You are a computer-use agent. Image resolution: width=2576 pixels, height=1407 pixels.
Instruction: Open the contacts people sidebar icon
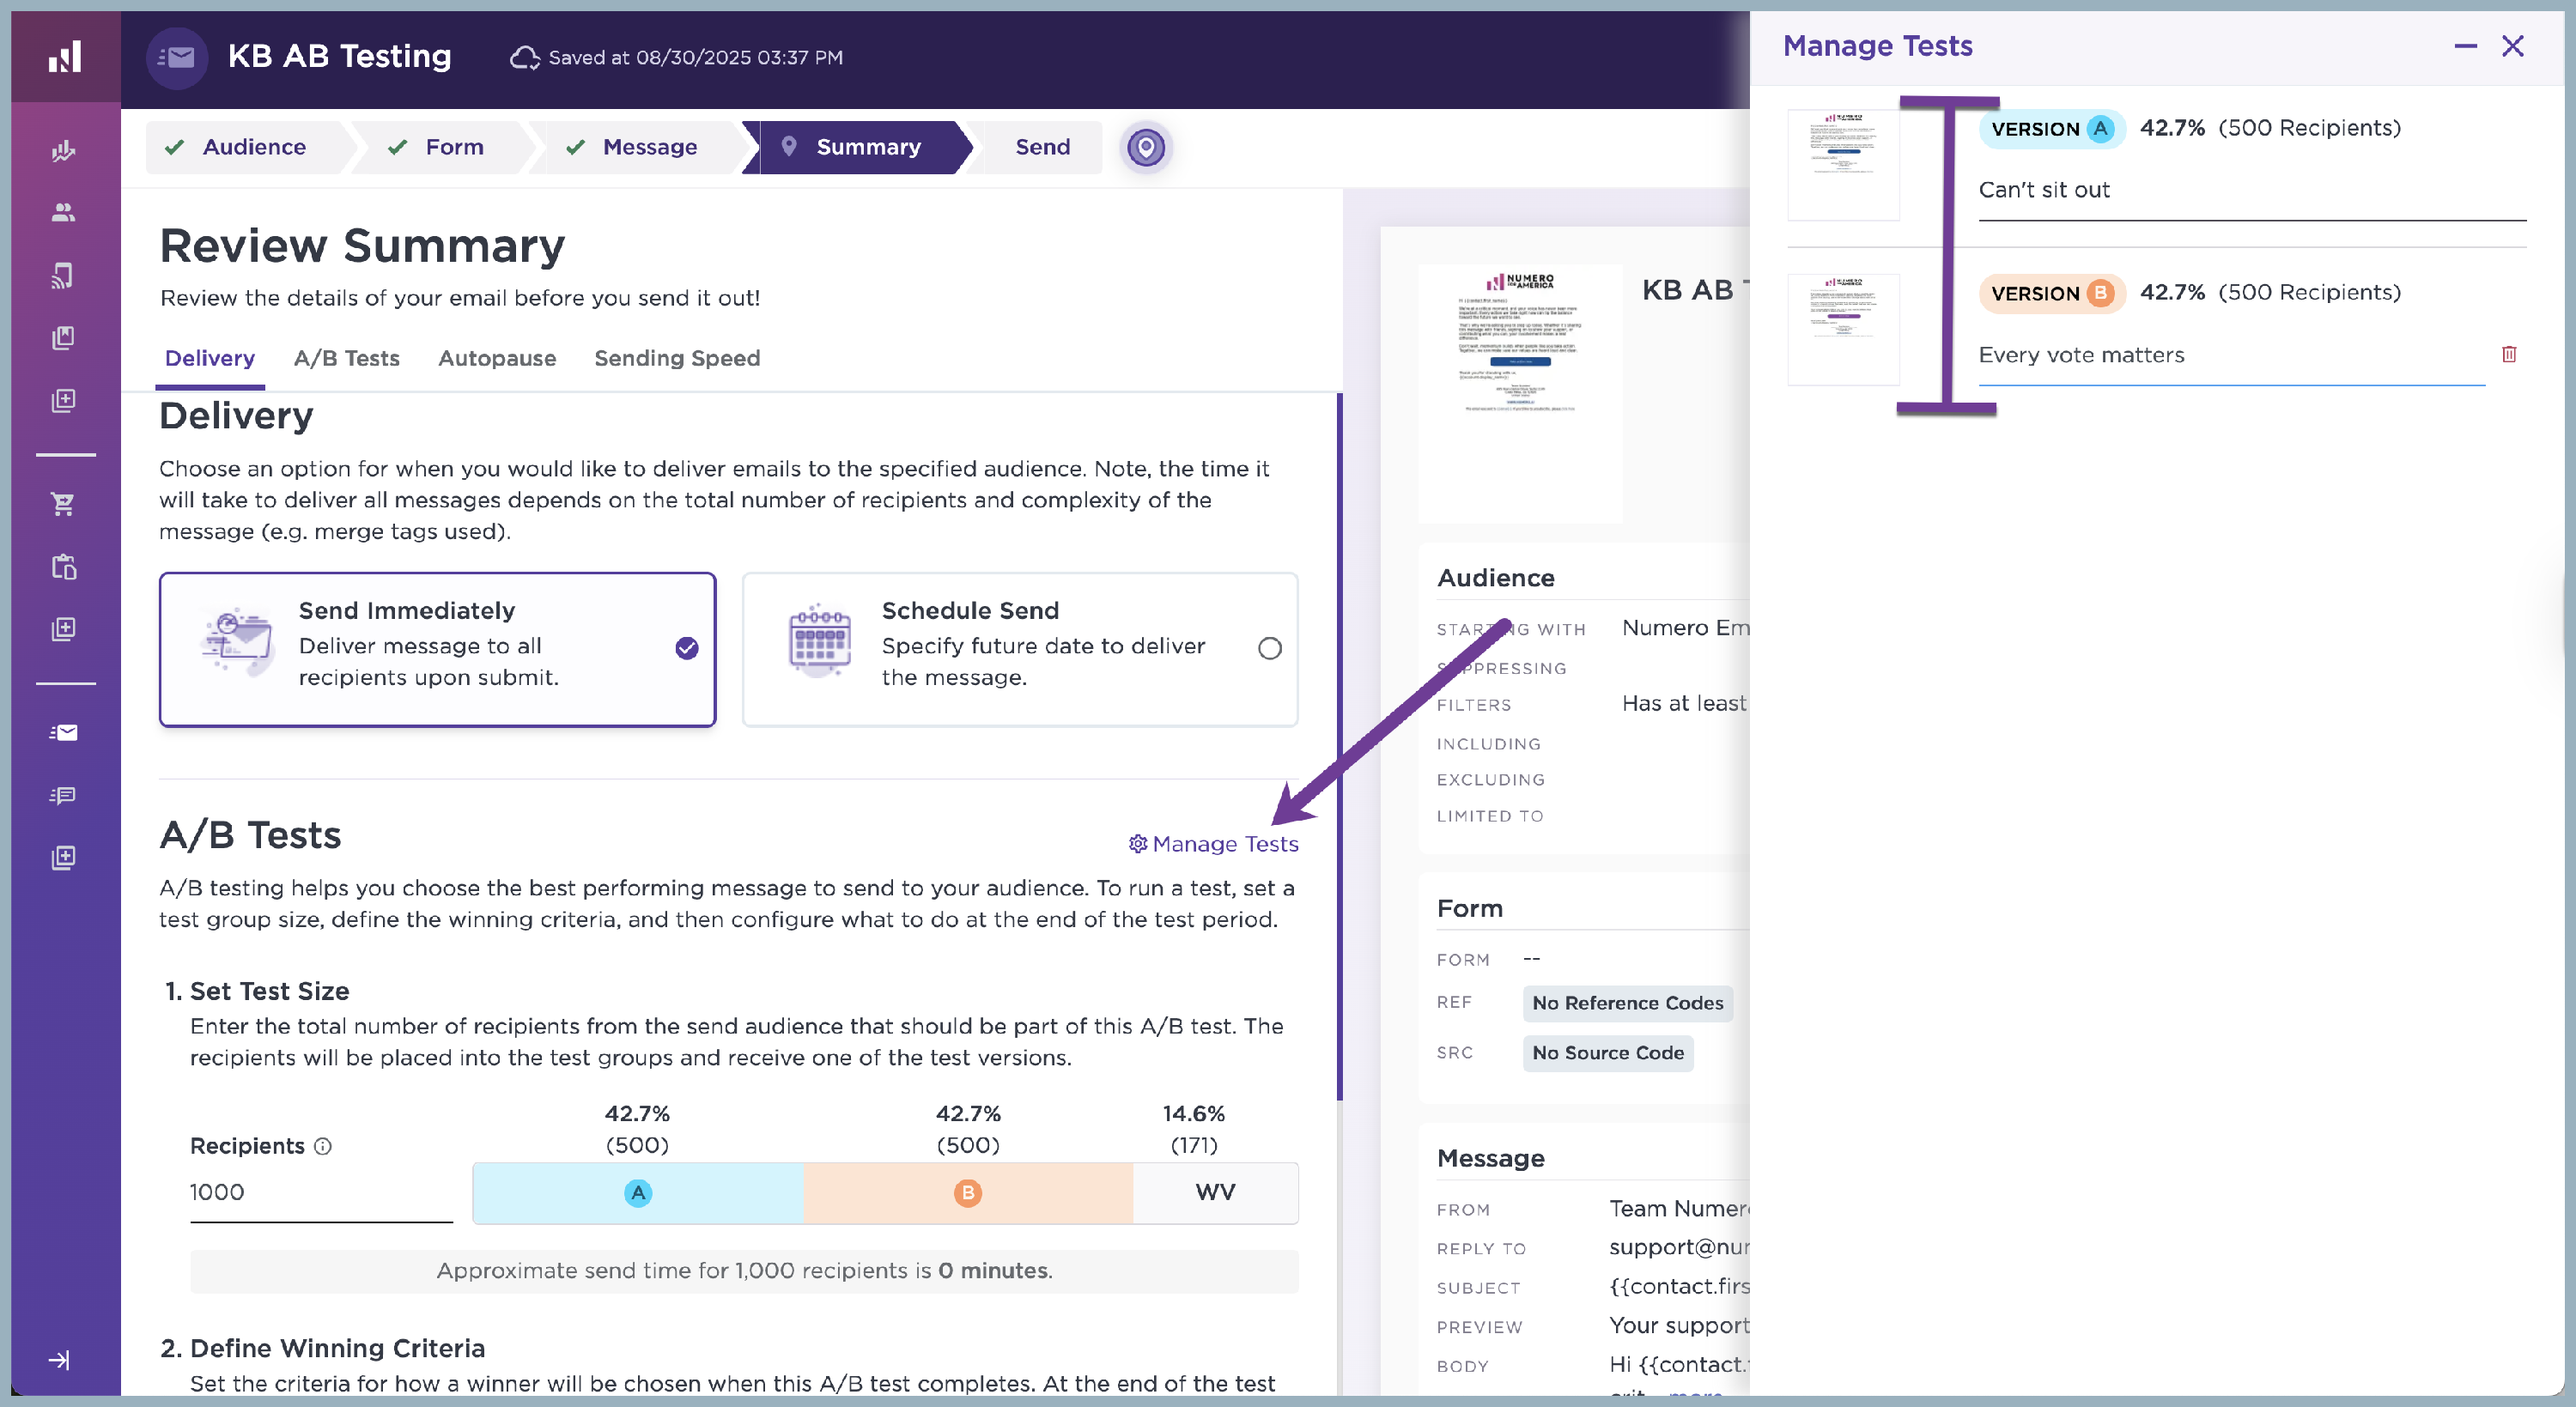[x=63, y=212]
